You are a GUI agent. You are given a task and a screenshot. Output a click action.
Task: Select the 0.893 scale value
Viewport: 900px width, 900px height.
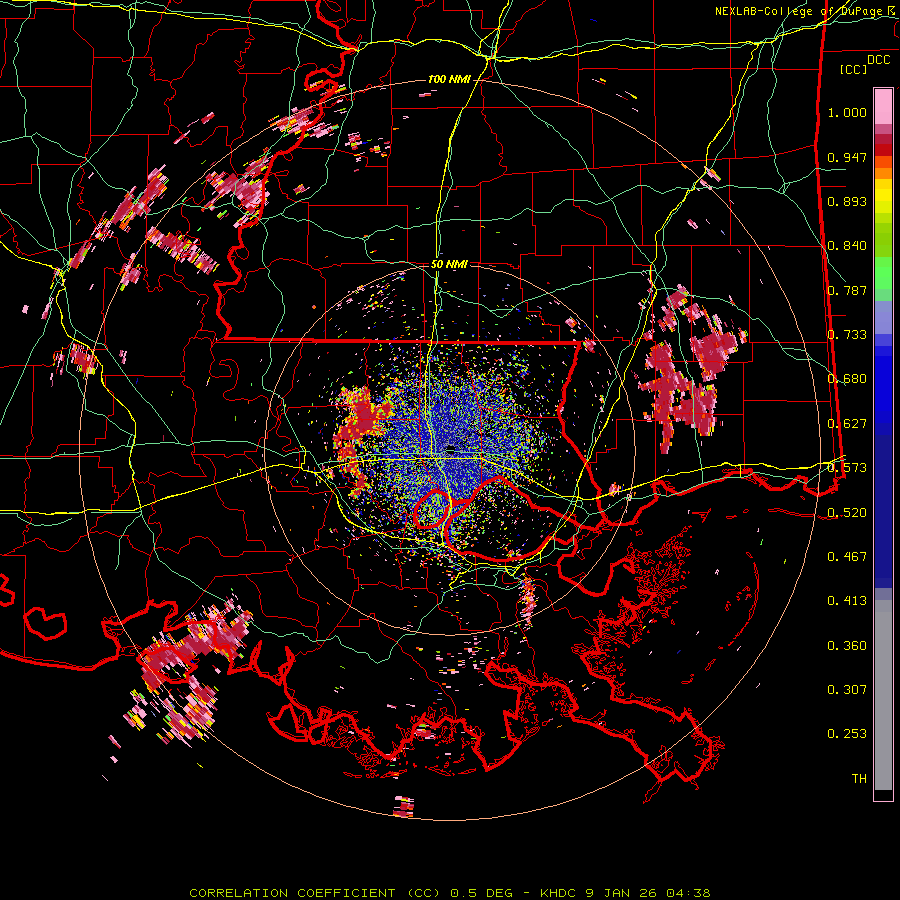847,201
